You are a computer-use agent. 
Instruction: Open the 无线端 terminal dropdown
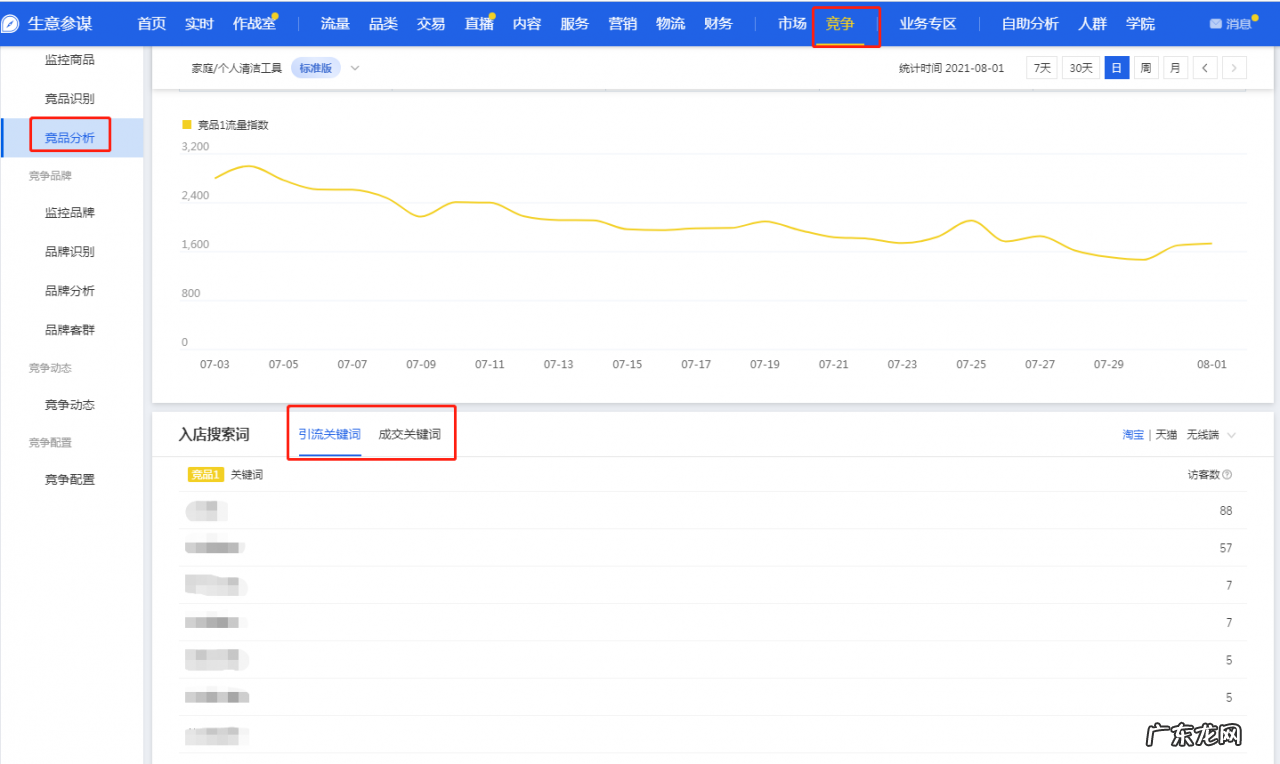tap(1211, 435)
